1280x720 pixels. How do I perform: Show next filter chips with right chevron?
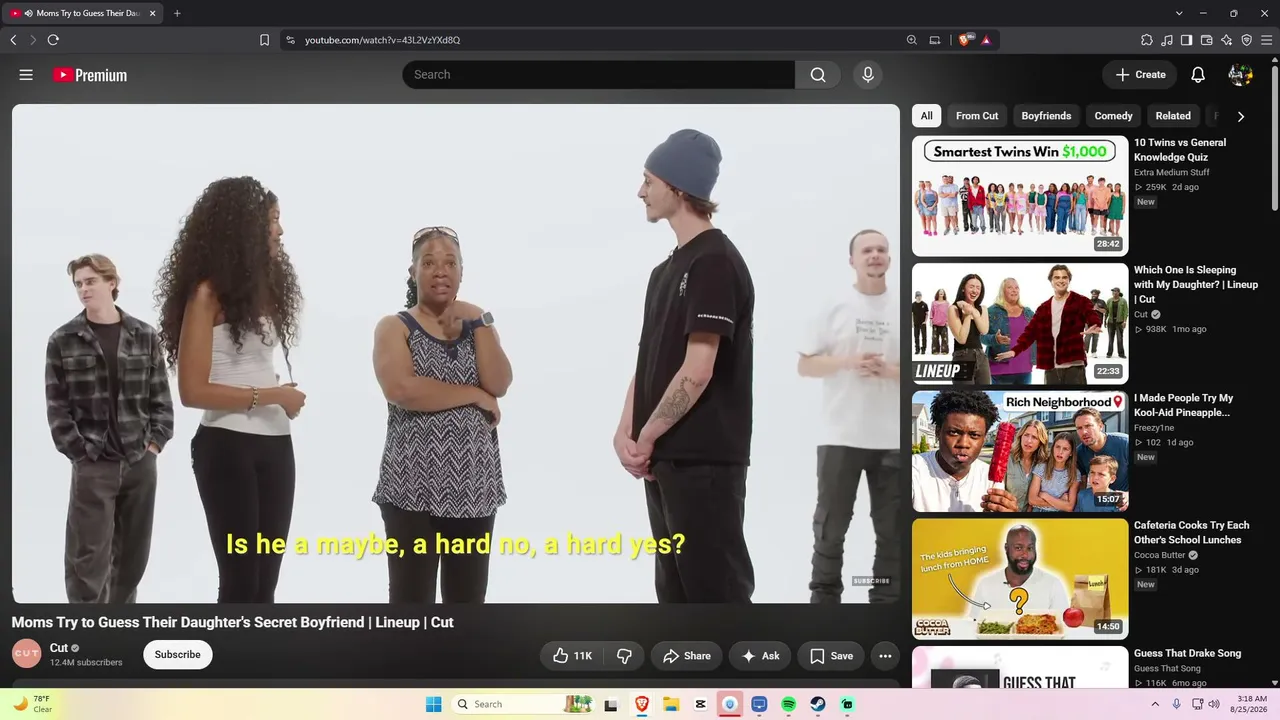click(x=1241, y=116)
